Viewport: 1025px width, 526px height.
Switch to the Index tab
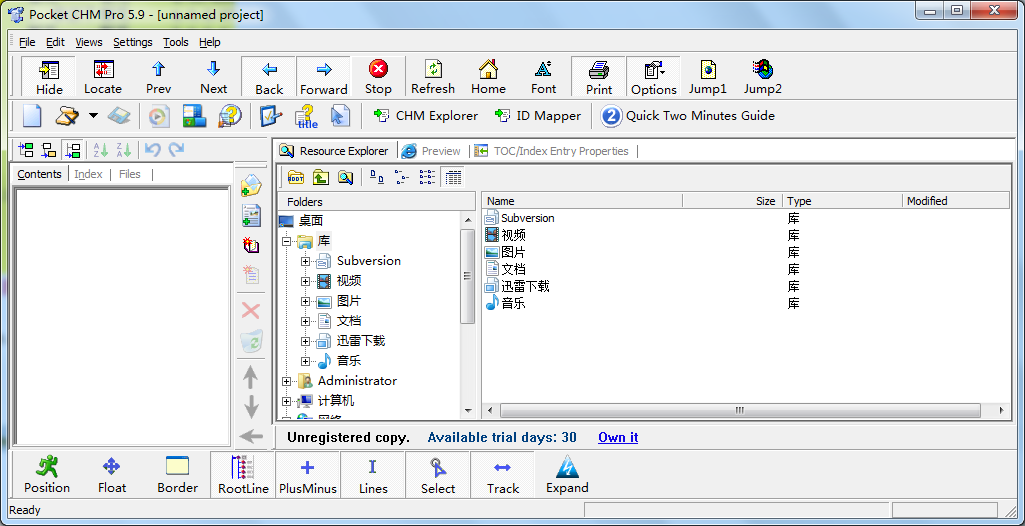tap(88, 174)
